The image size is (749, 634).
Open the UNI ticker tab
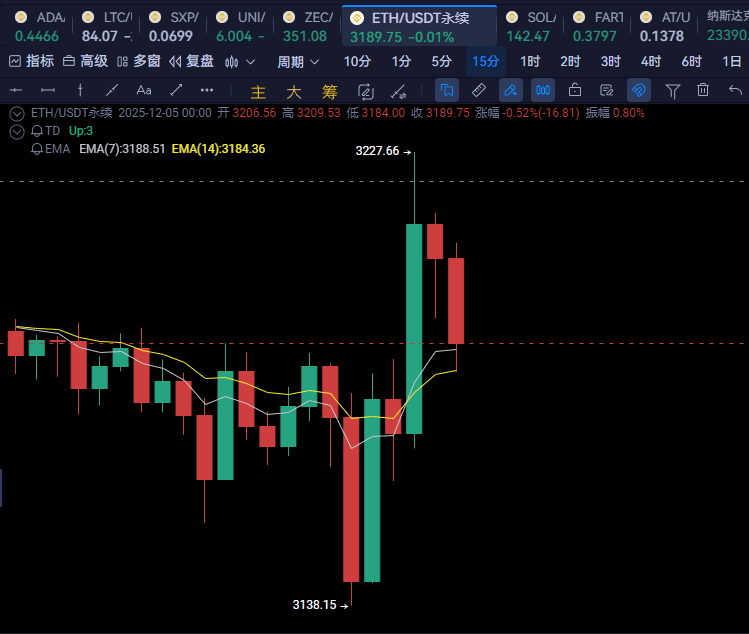(240, 26)
